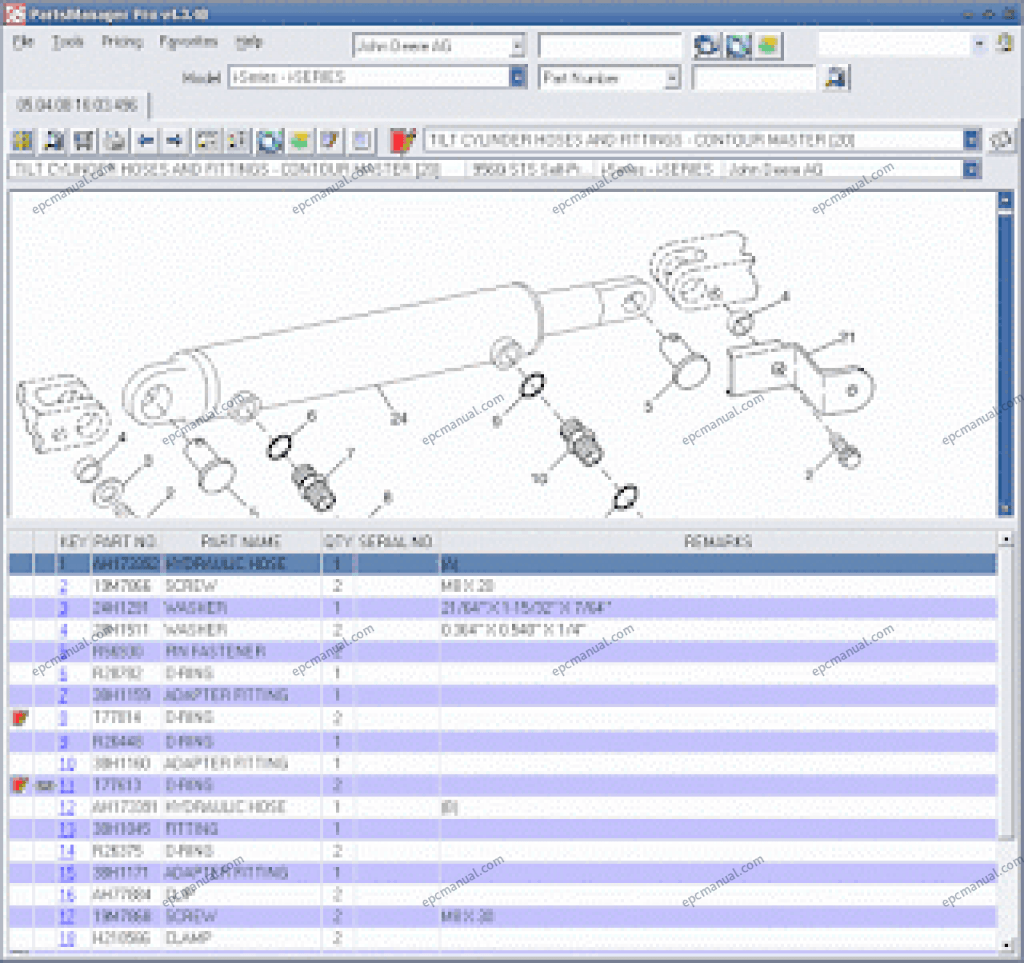Click the red bookmark icon beside the figure title
The height and width of the screenshot is (963, 1024).
pos(402,140)
